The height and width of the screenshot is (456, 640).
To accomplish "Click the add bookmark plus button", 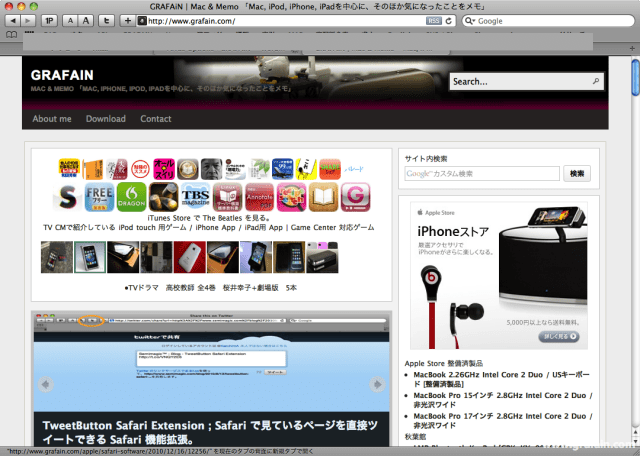I will pos(127,20).
